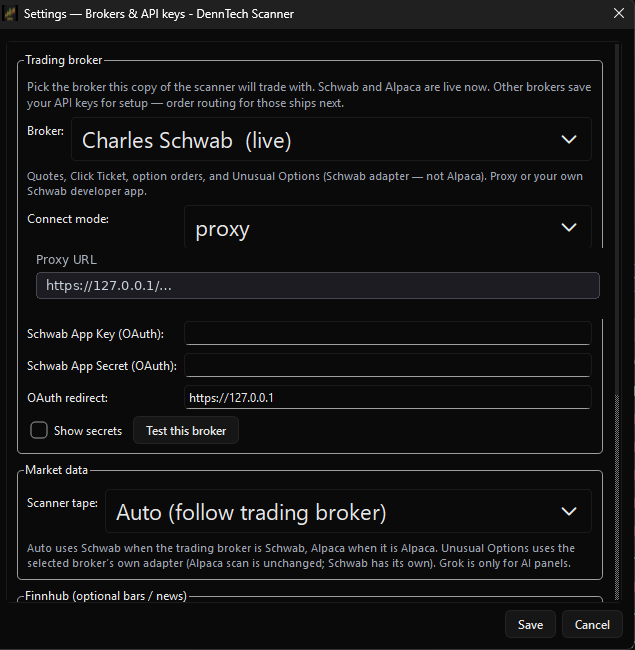The width and height of the screenshot is (635, 650).
Task: Click the Test this broker button
Action: tap(186, 430)
